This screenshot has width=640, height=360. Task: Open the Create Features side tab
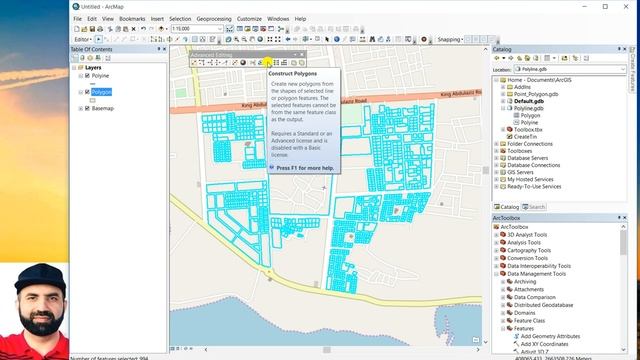tap(632, 69)
